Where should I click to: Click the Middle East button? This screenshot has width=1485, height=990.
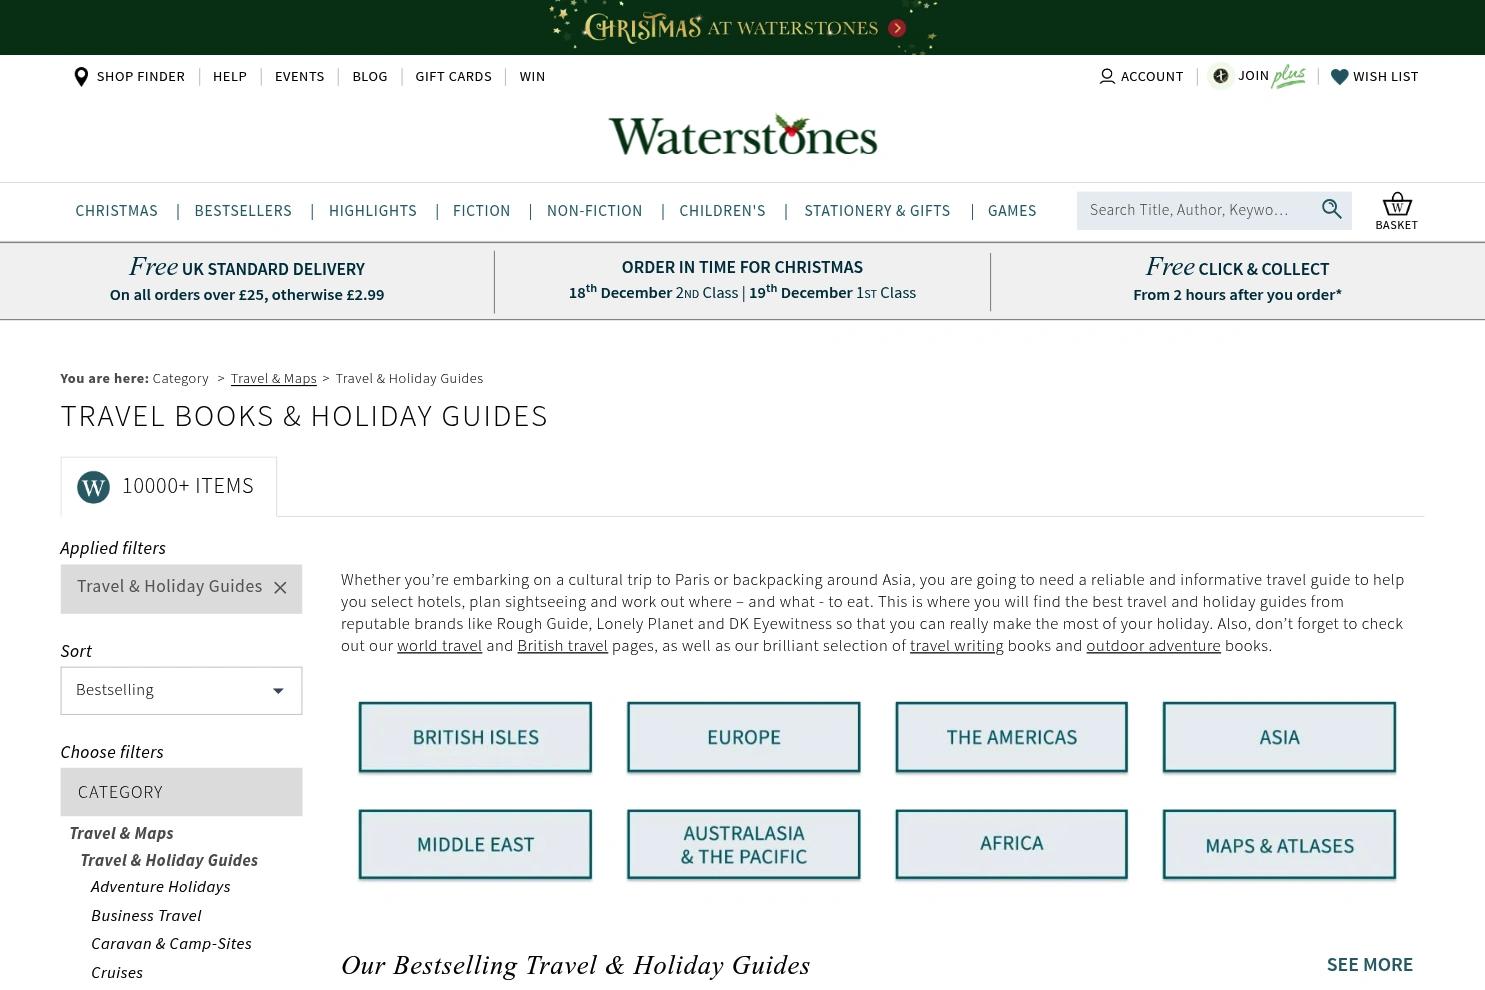point(475,845)
